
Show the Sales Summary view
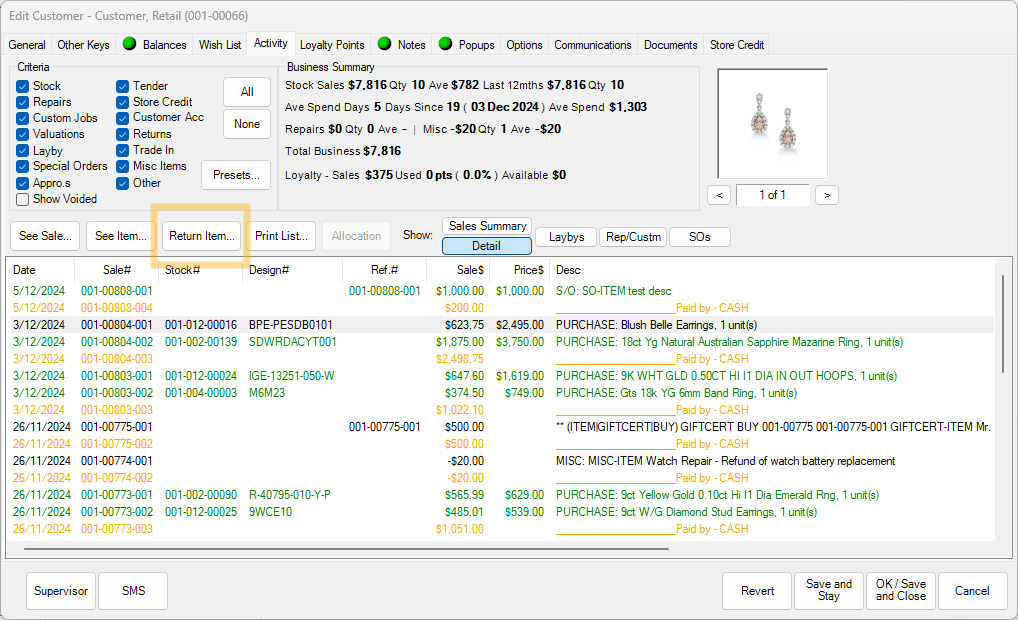pyautogui.click(x=487, y=226)
